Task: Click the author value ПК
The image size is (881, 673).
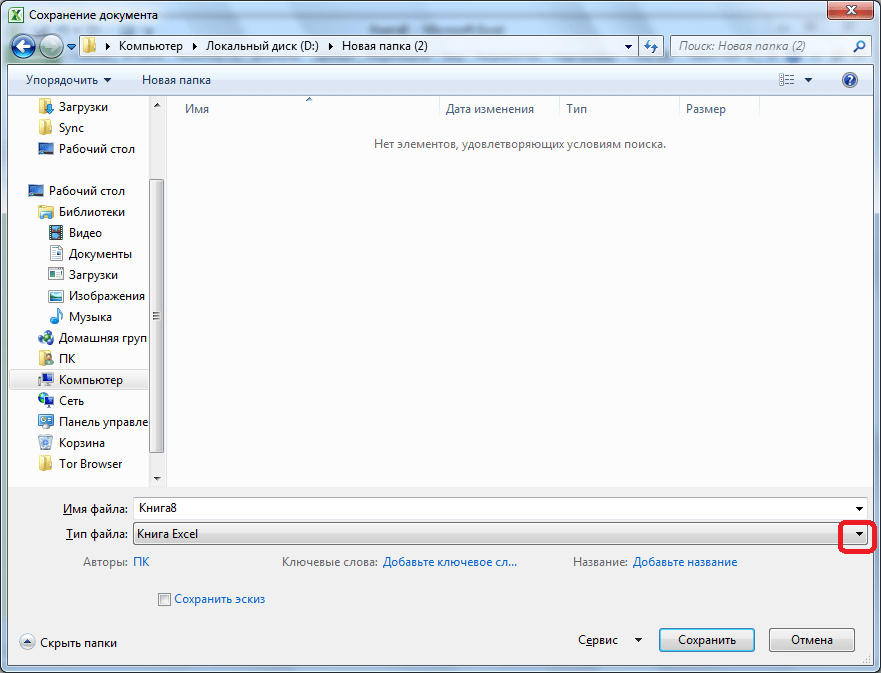Action: [141, 562]
